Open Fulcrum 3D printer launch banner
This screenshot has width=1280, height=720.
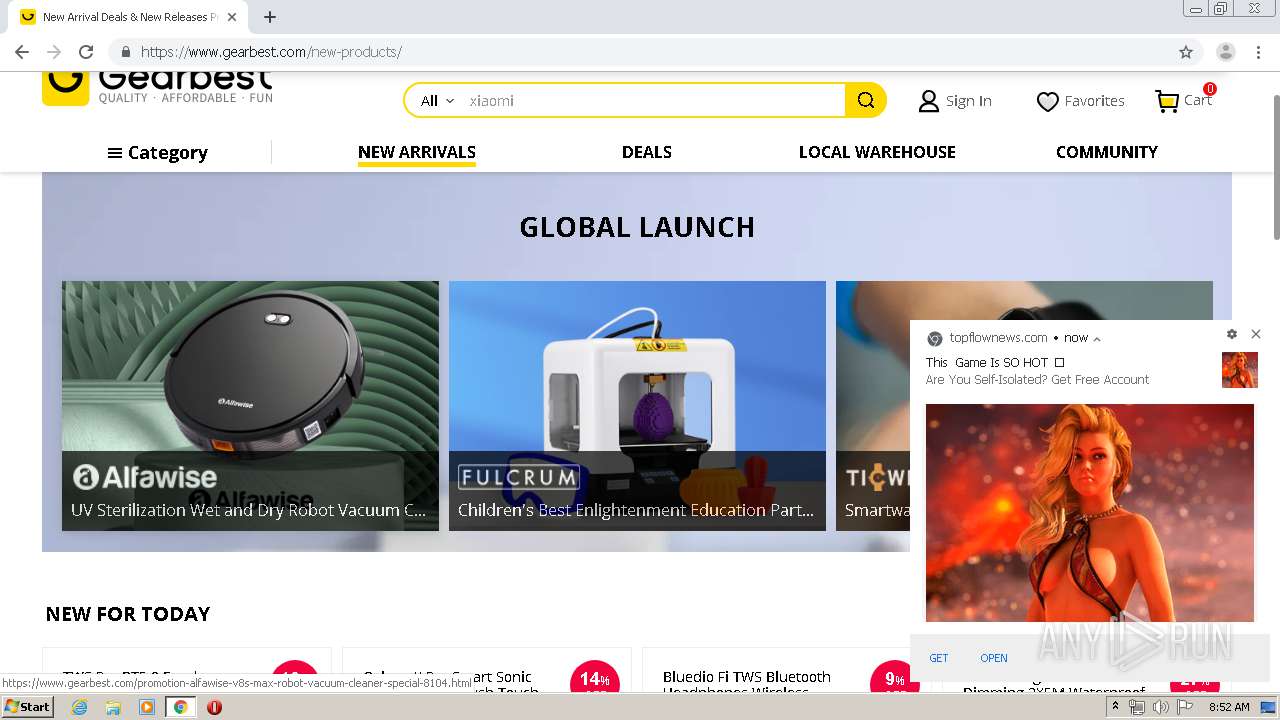tap(637, 406)
